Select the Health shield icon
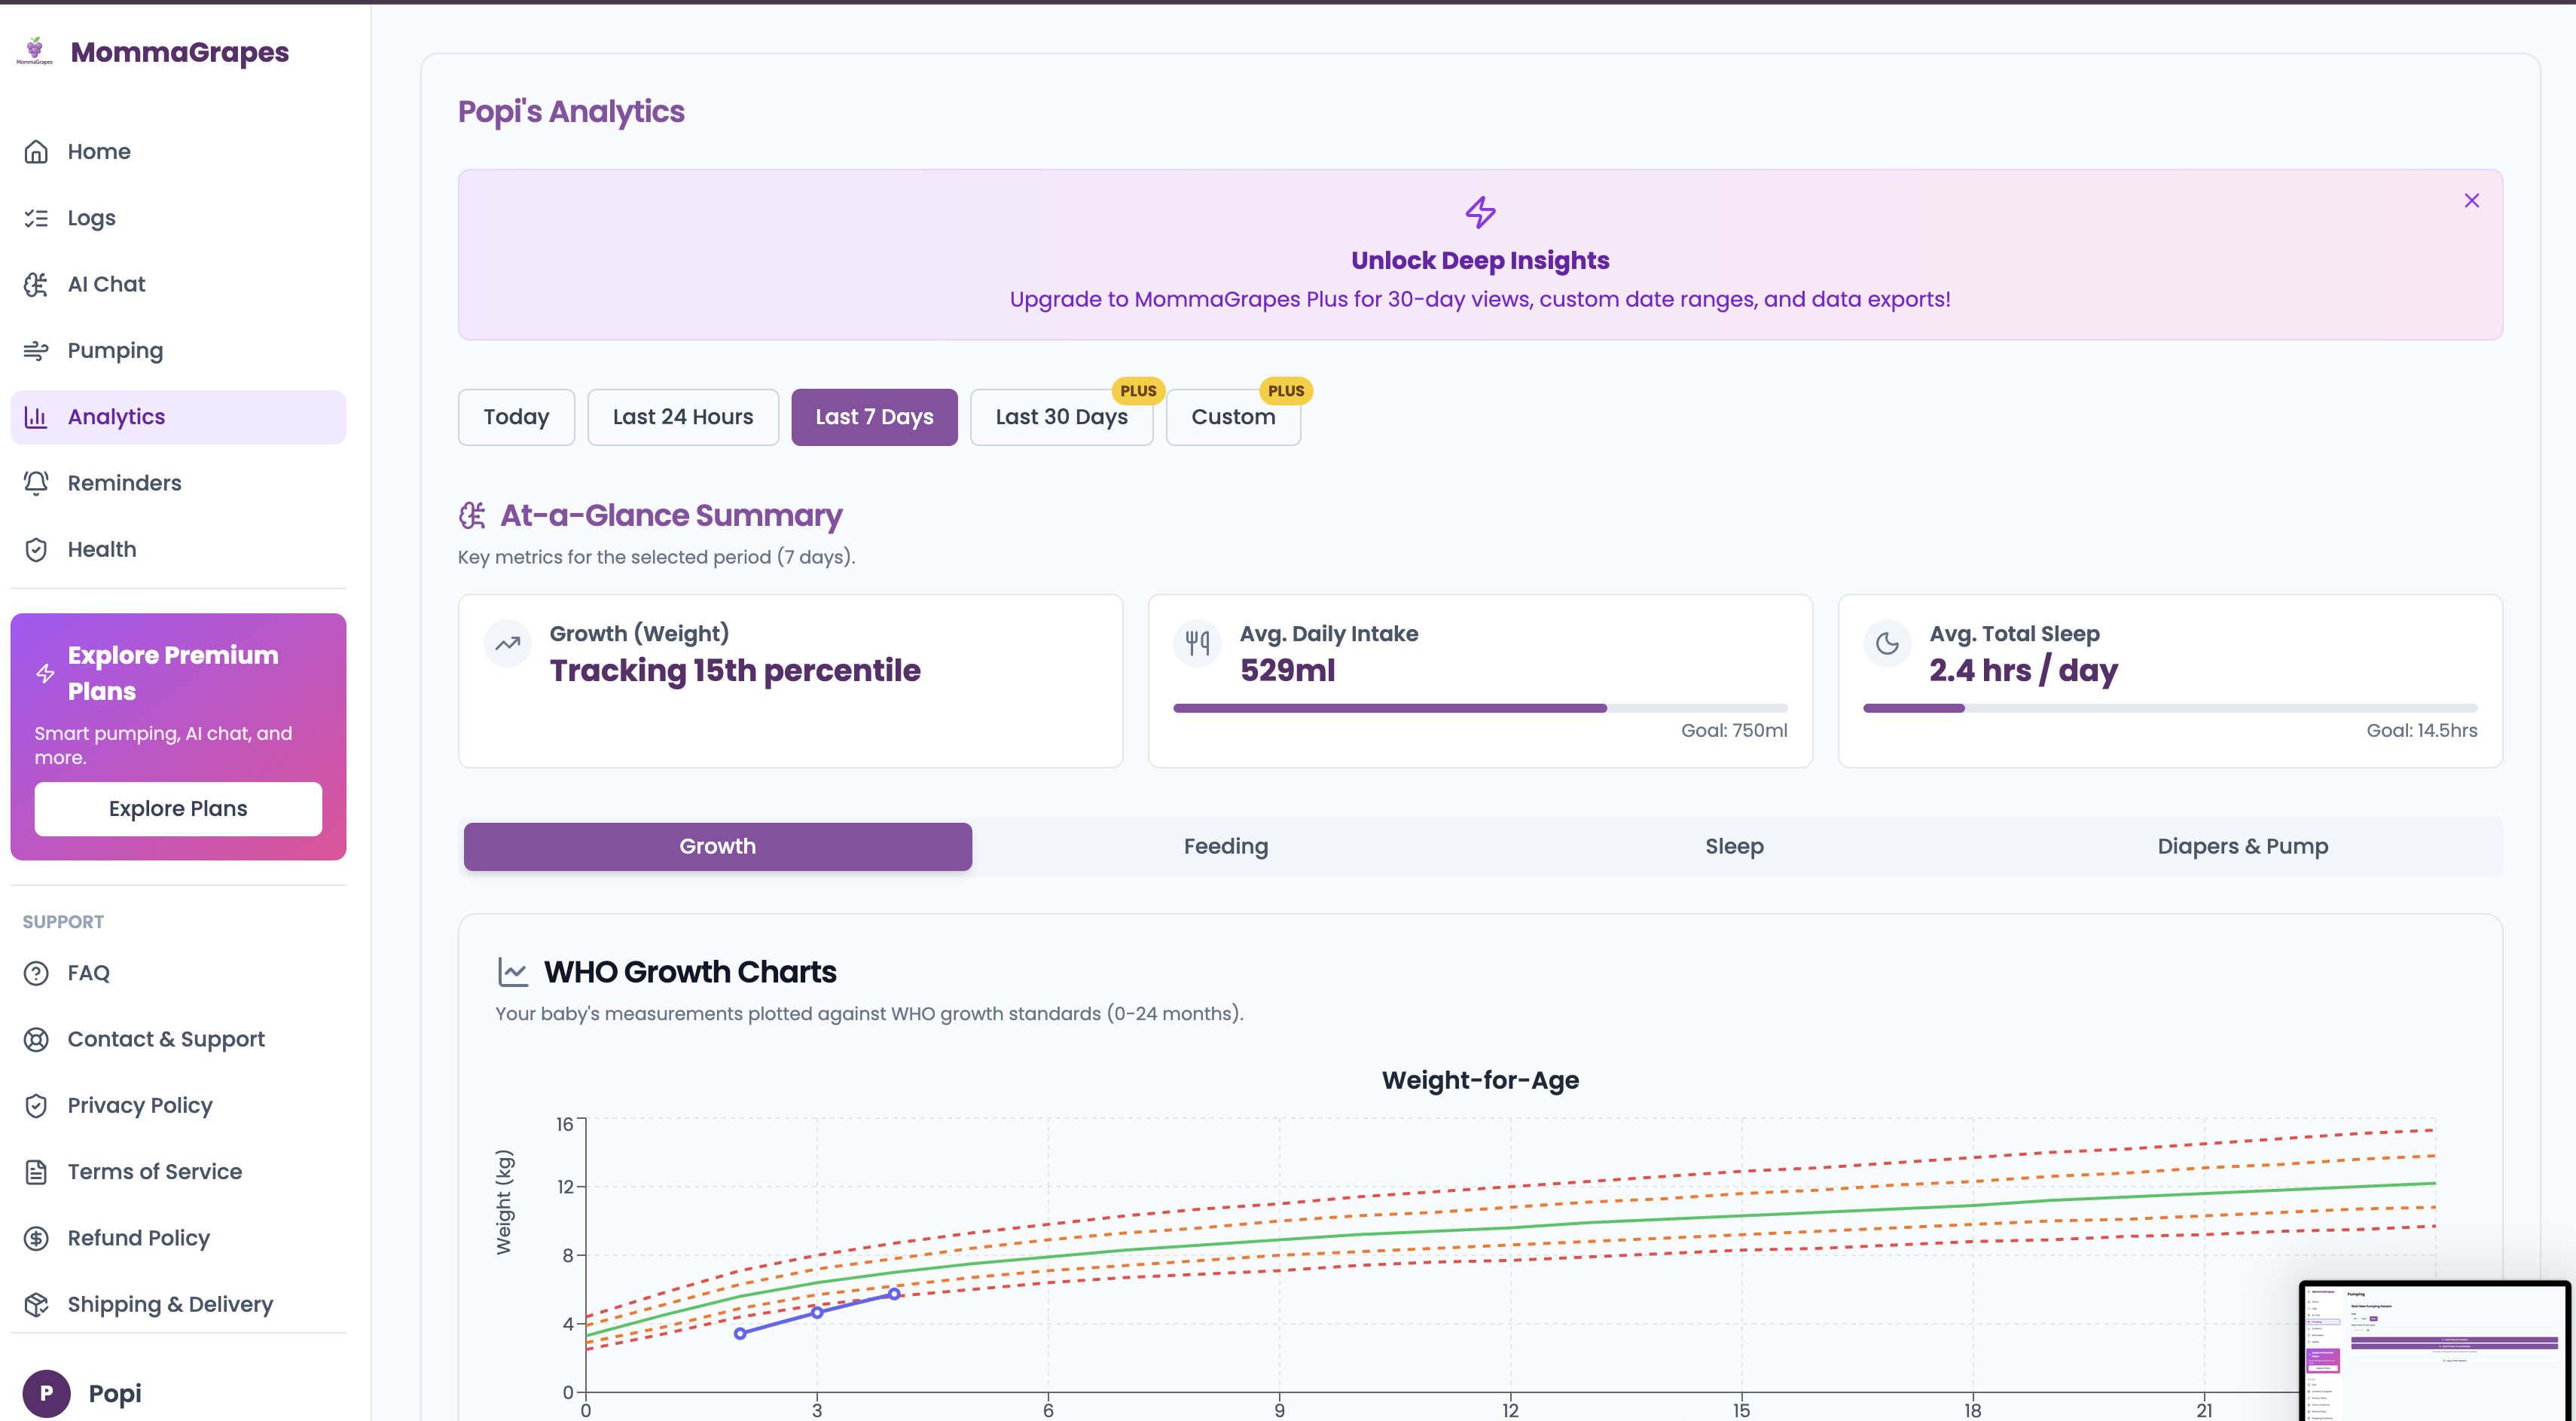The image size is (2576, 1421). [36, 549]
